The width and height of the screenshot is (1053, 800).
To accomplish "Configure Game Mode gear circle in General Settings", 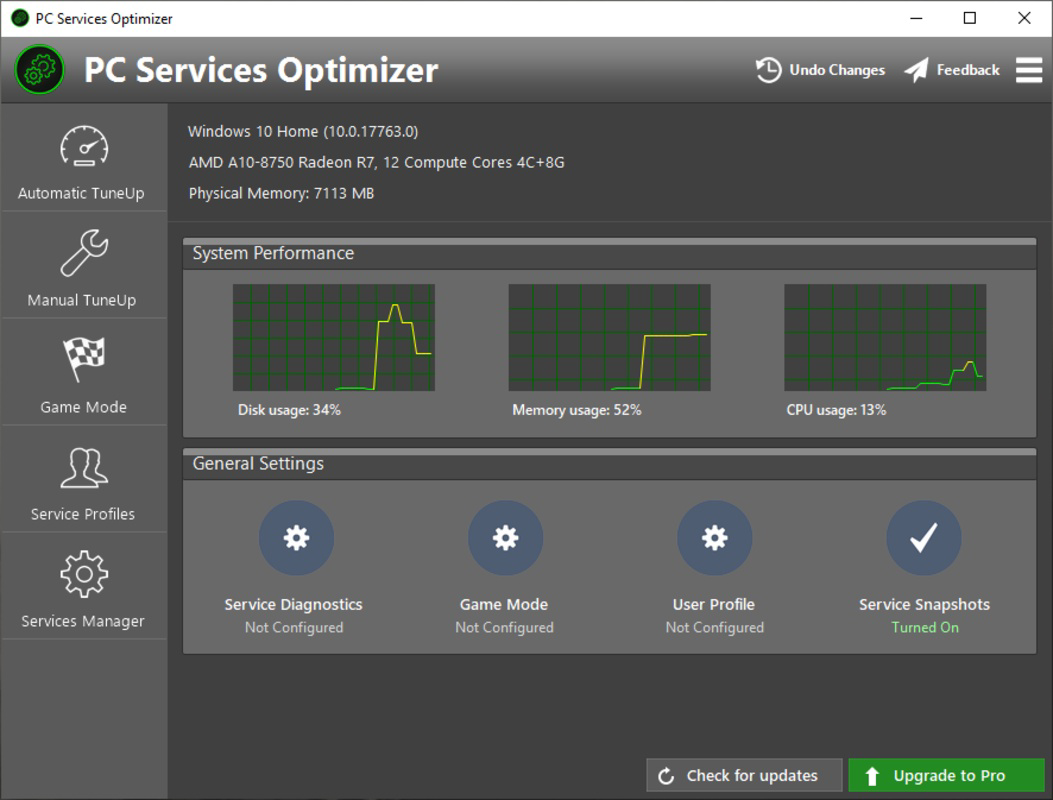I will [505, 537].
